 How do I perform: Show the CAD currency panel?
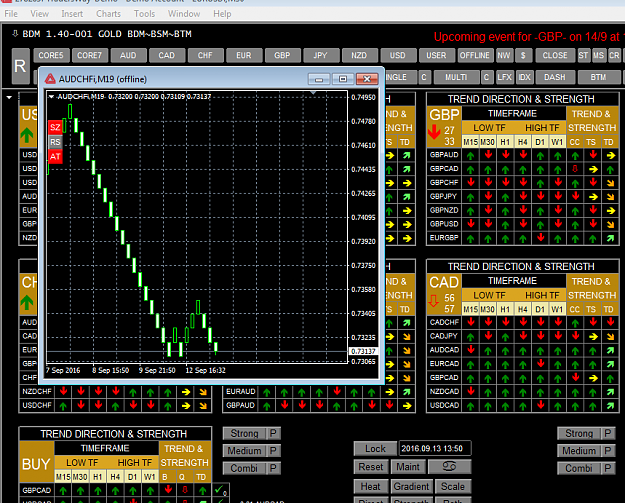point(167,55)
